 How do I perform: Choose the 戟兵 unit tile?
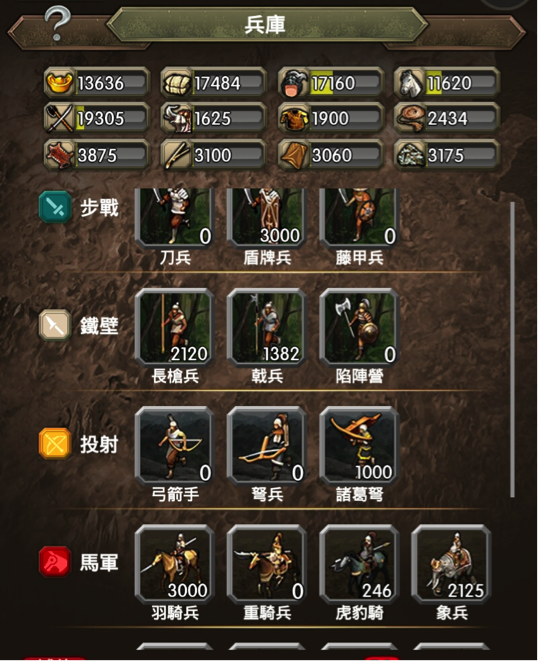point(267,327)
